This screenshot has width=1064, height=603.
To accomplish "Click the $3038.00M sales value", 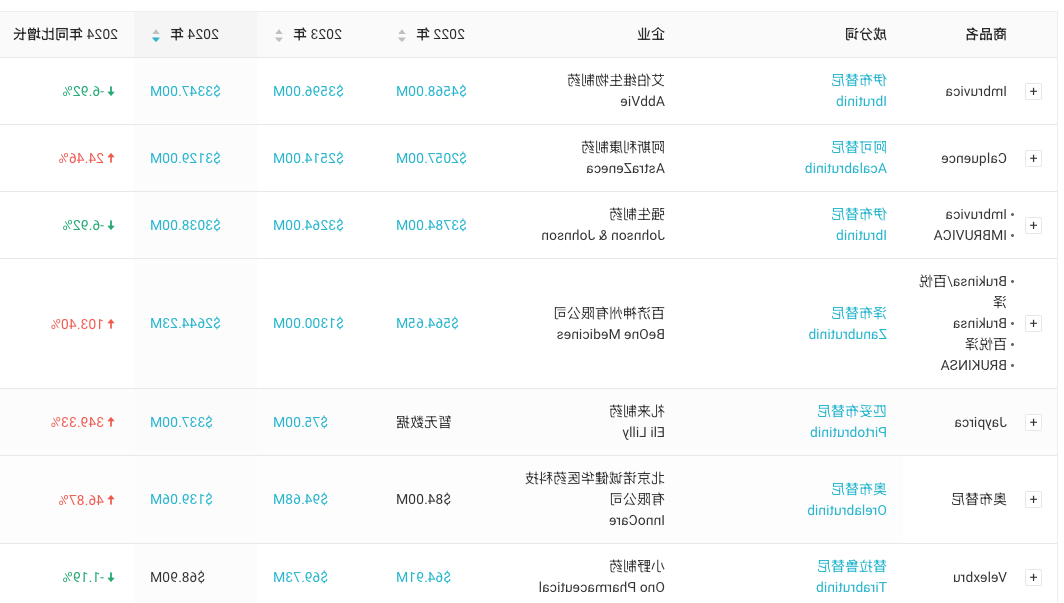I will point(185,225).
